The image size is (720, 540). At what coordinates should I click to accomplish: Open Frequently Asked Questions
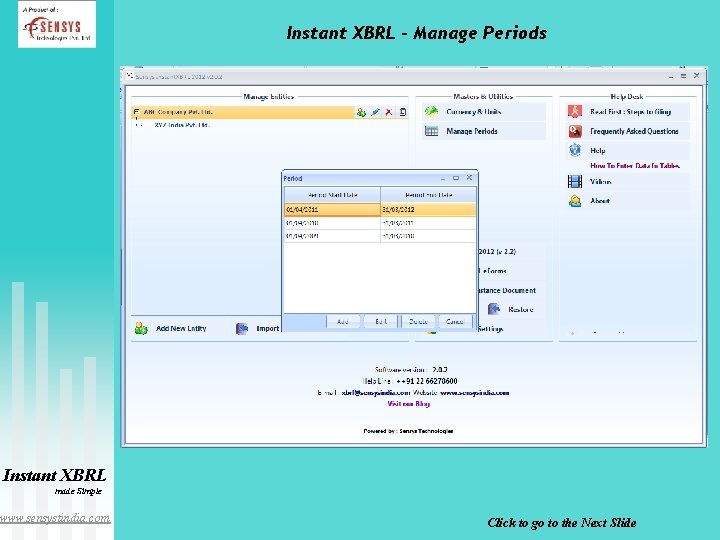click(x=634, y=131)
